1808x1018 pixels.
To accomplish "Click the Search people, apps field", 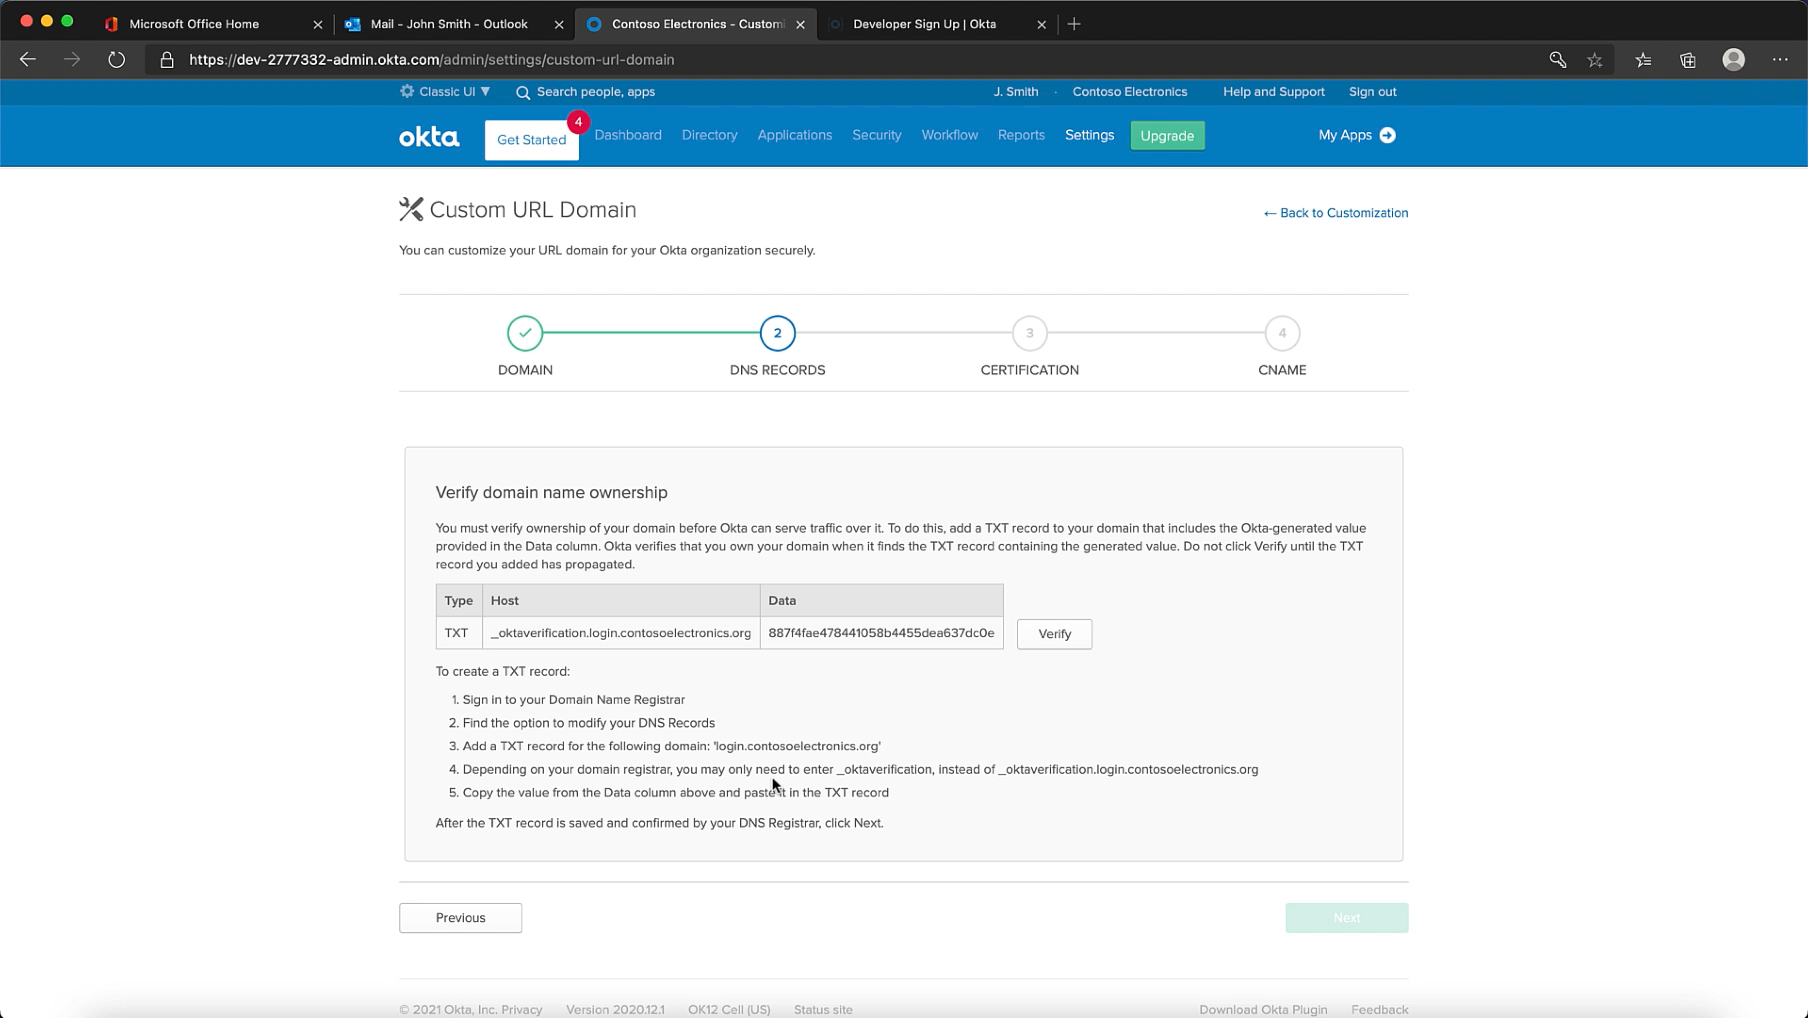I will [x=595, y=92].
